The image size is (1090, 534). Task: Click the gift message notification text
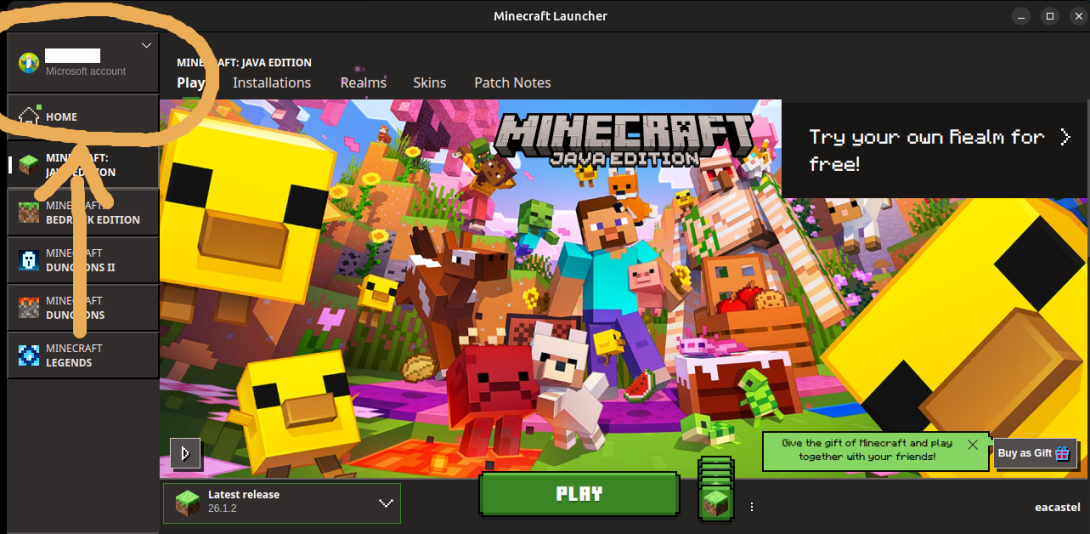click(x=866, y=450)
